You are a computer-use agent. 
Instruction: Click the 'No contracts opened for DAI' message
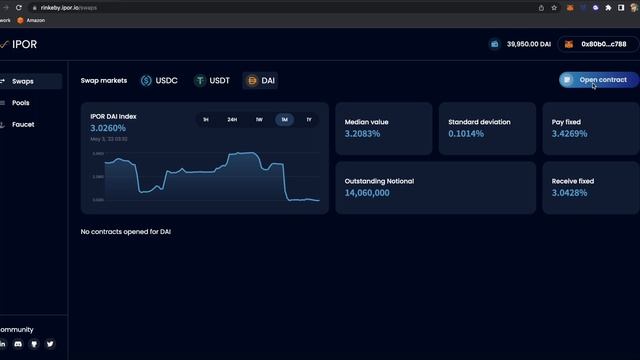126,232
